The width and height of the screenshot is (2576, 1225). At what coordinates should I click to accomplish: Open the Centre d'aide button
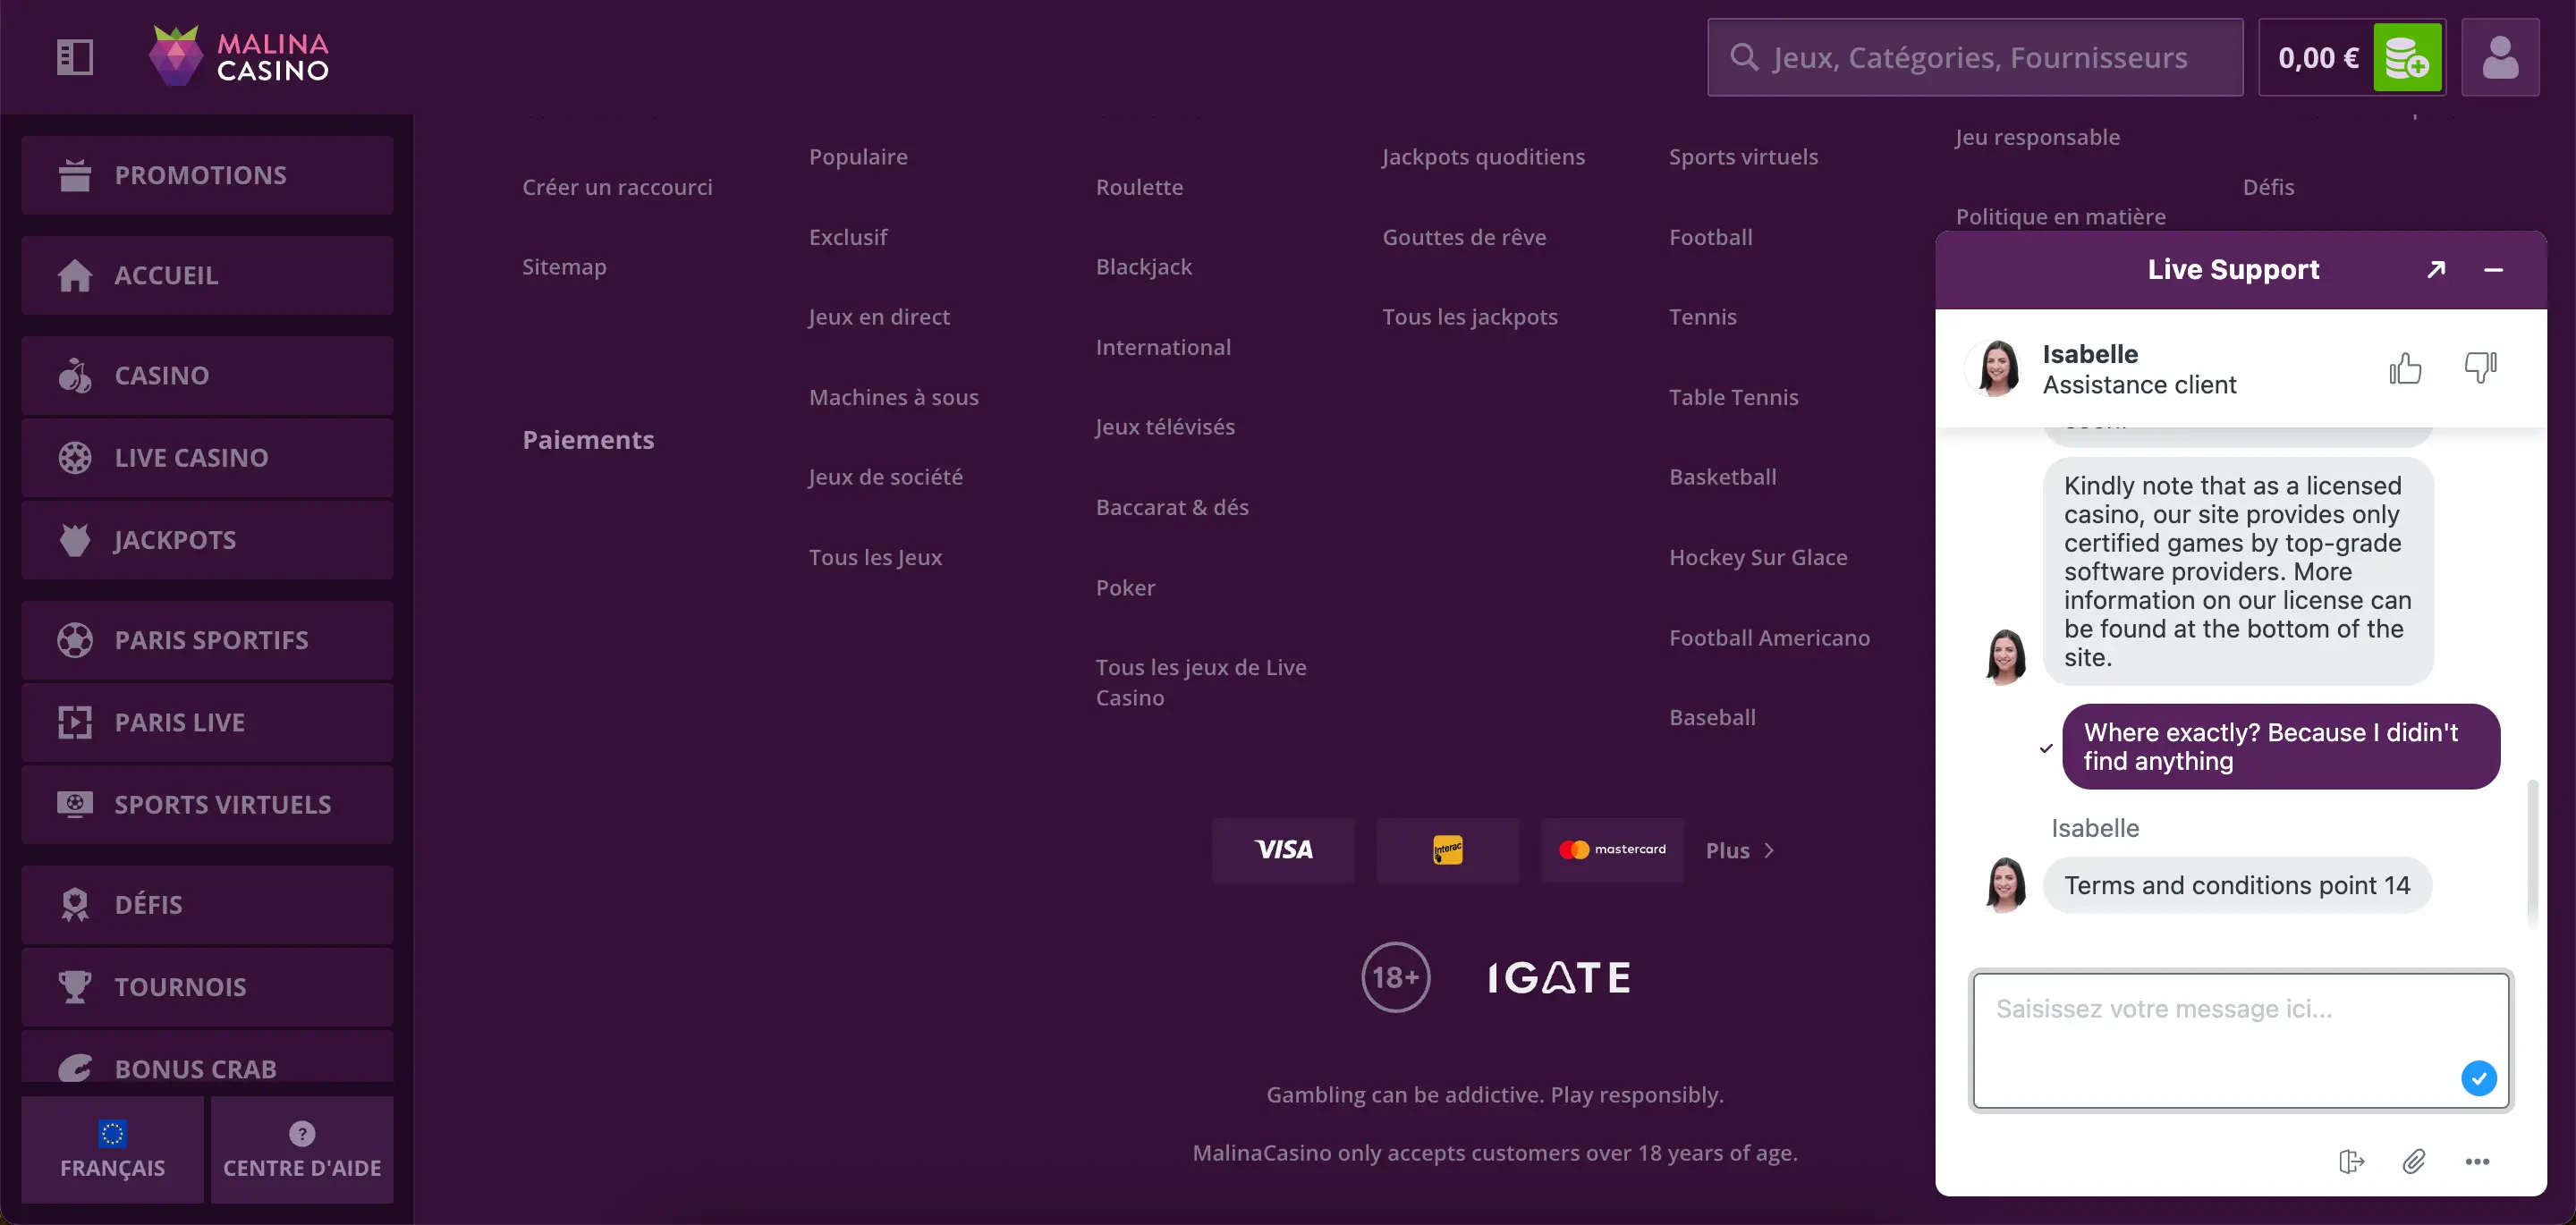coord(302,1149)
